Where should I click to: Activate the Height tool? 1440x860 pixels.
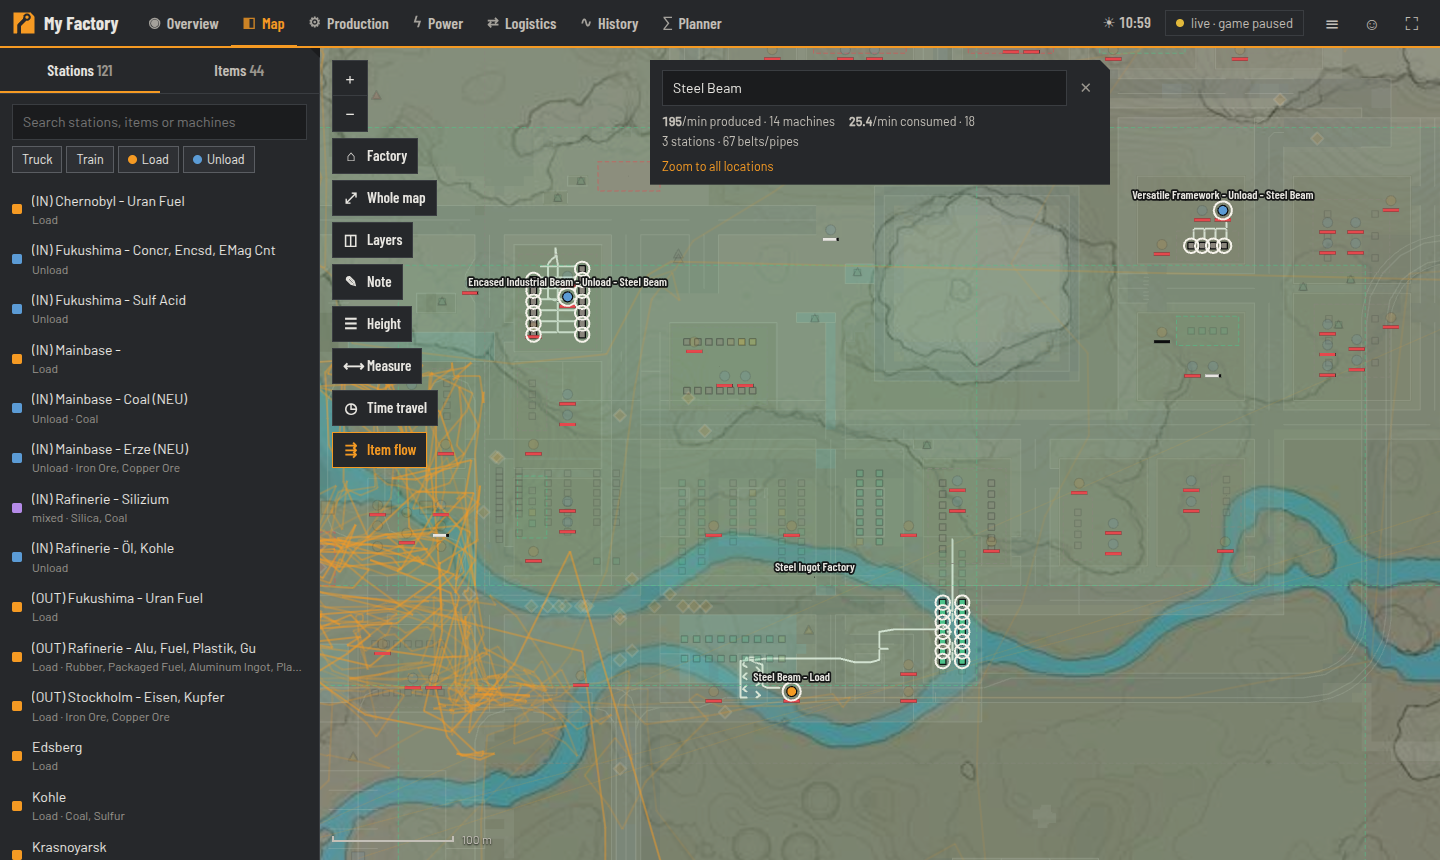point(372,324)
